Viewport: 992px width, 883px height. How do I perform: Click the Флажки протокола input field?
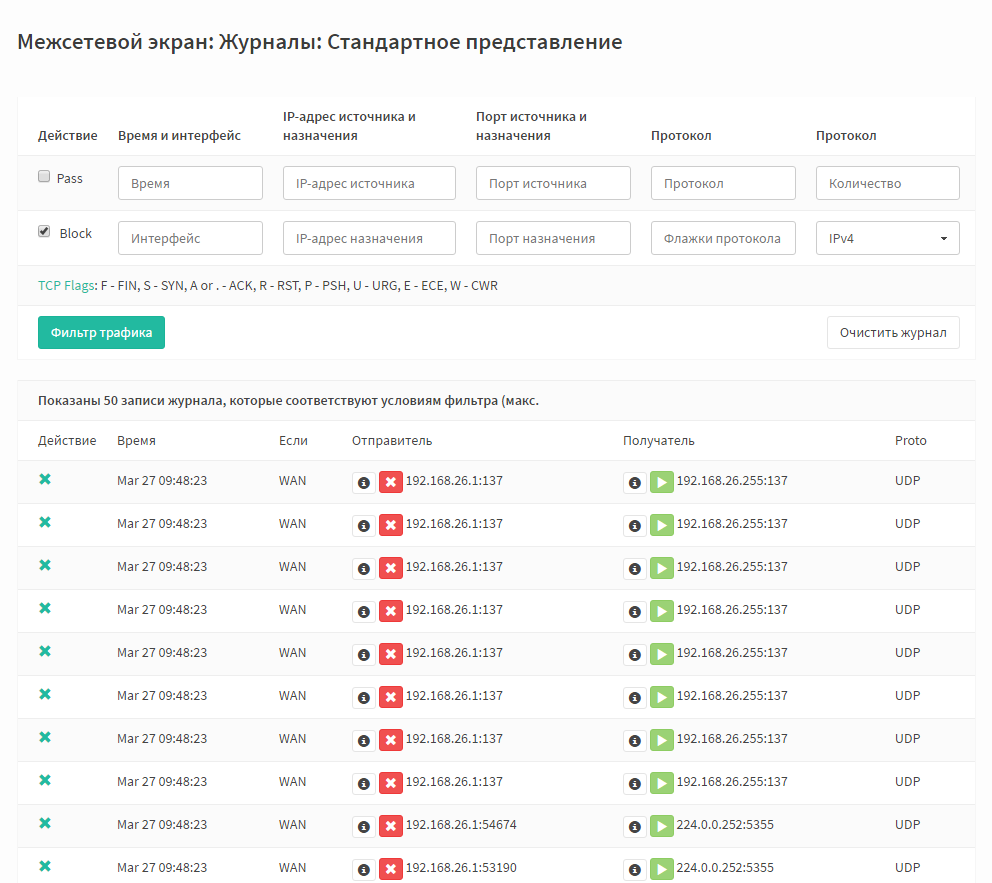click(723, 238)
